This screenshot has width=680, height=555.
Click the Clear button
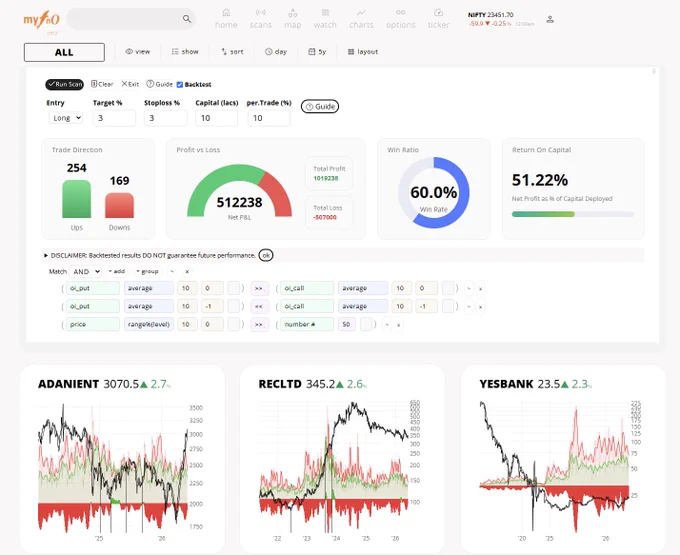[x=102, y=84]
